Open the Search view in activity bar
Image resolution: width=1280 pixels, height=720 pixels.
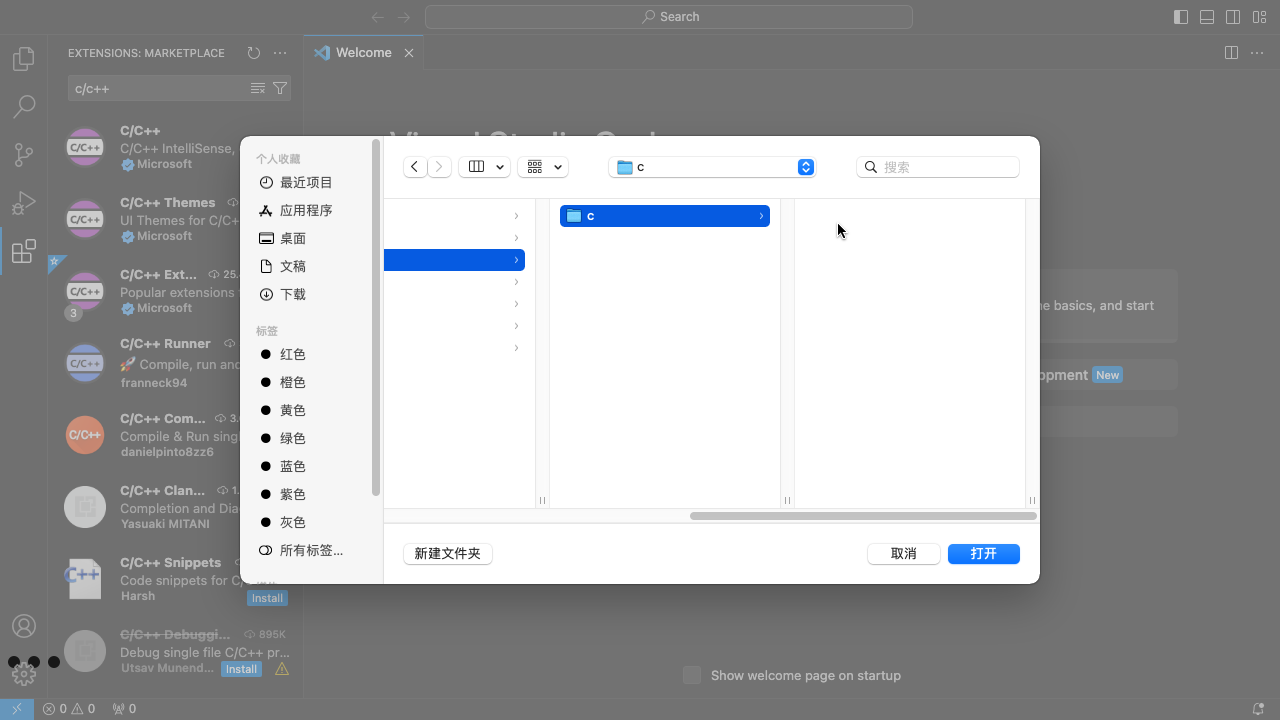tap(24, 106)
